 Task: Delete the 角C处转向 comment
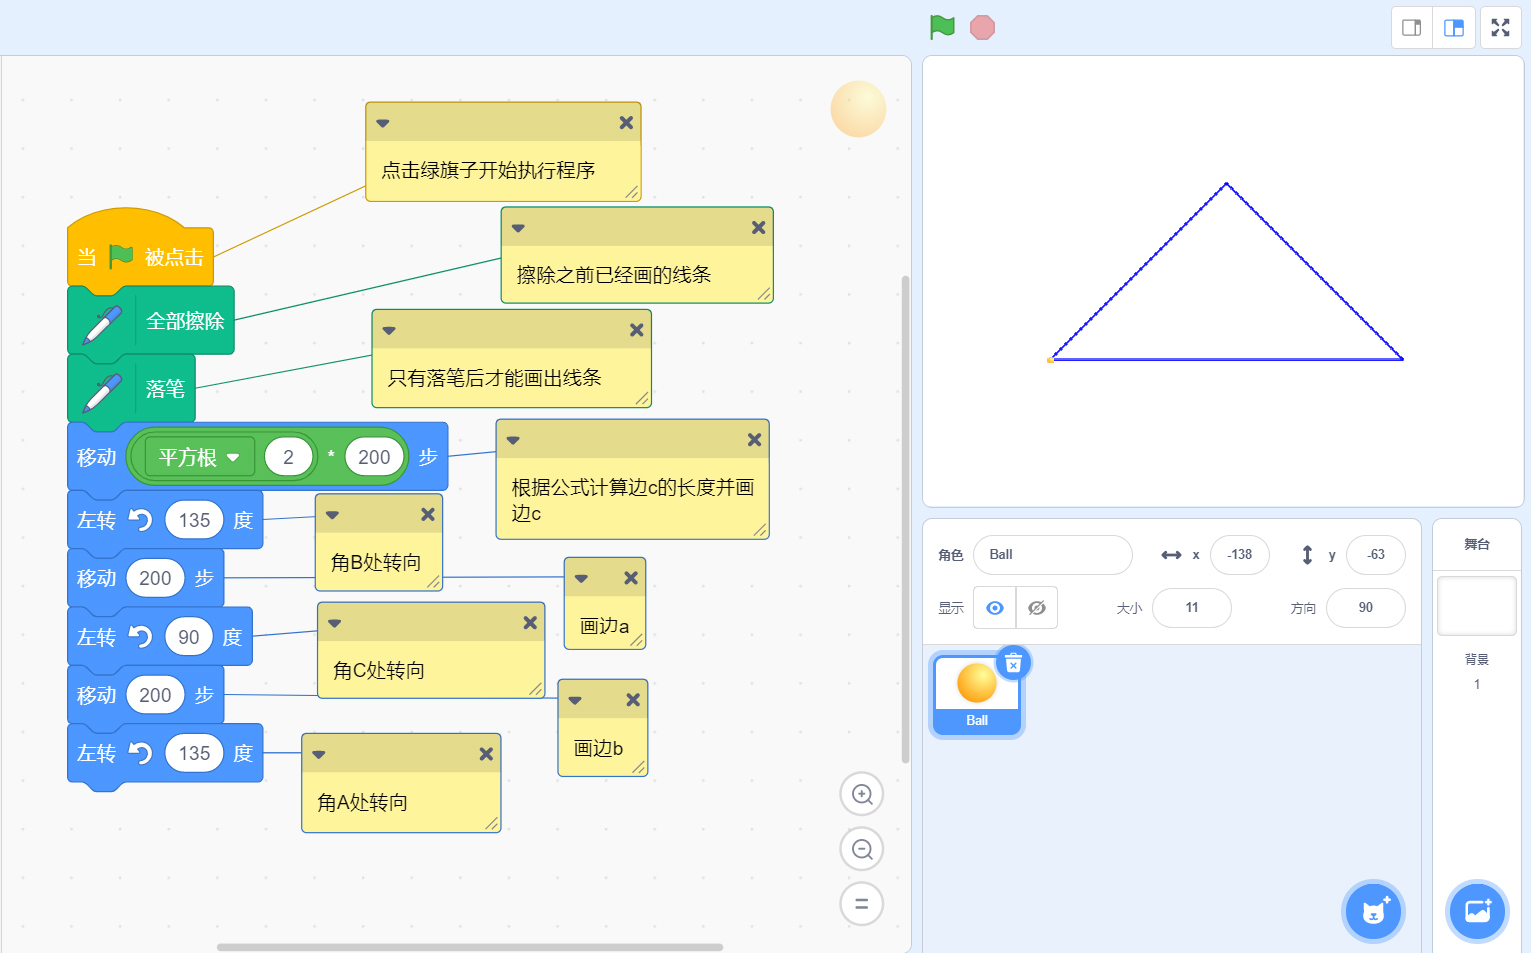pos(530,623)
